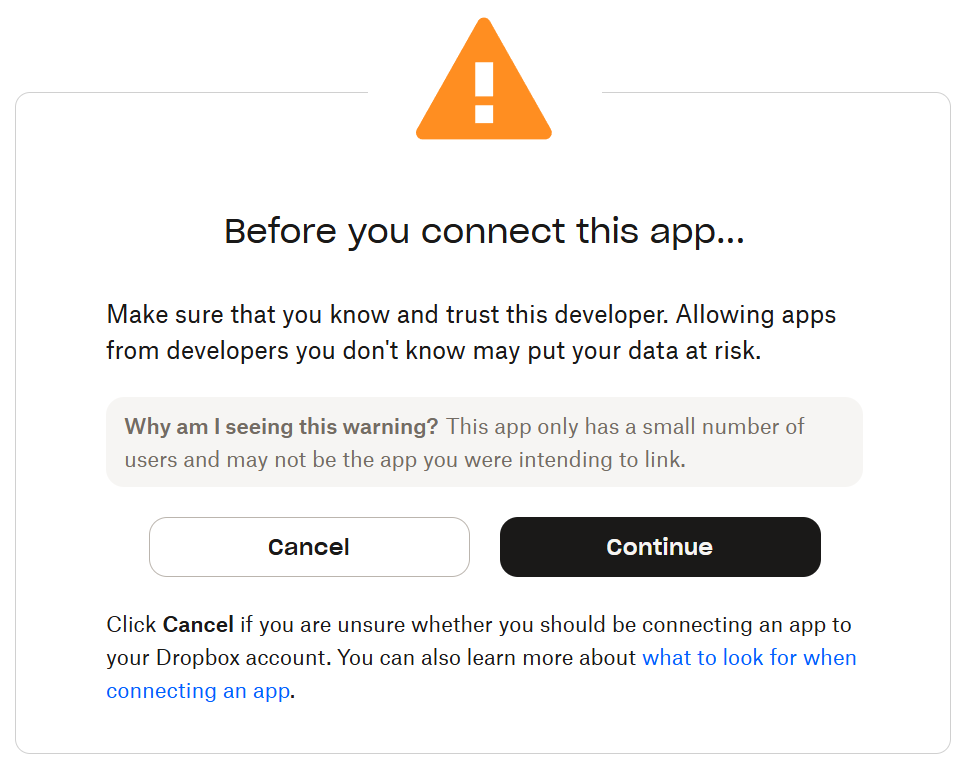Viewport: 966px width, 781px height.
Task: Click the 'Allowing apps' phrase in warning paragraph
Action: tap(756, 315)
